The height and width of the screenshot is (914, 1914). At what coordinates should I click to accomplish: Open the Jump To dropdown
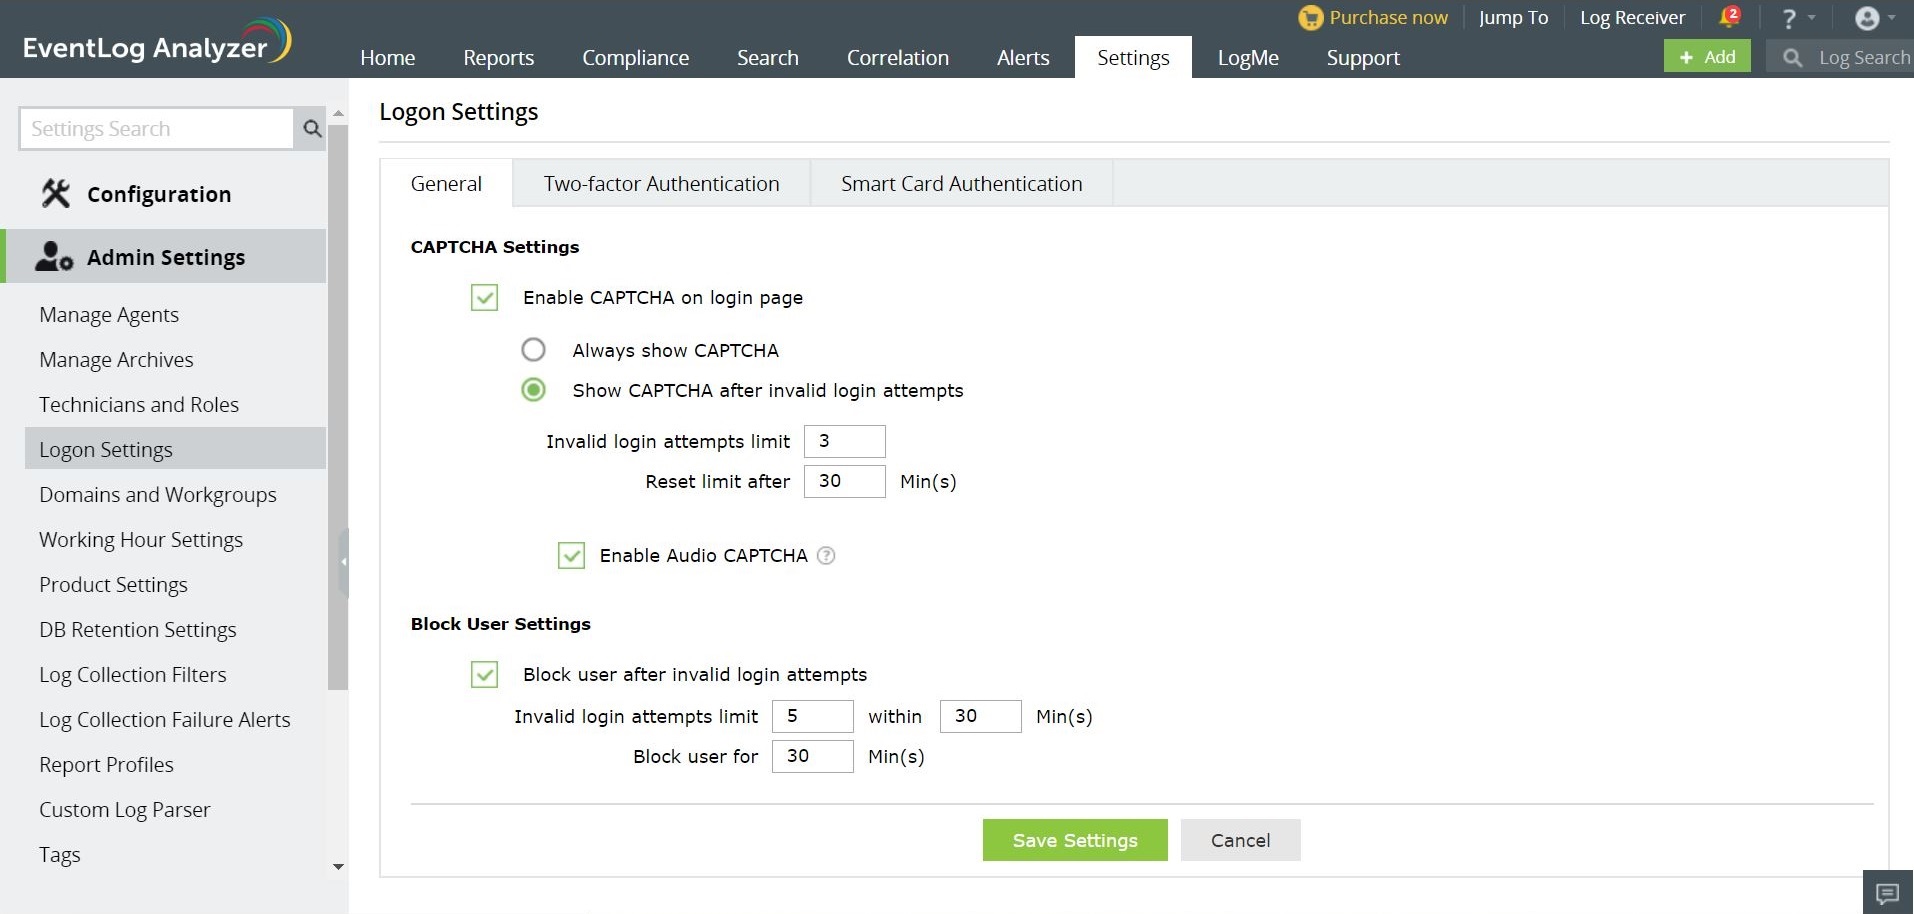[1513, 18]
